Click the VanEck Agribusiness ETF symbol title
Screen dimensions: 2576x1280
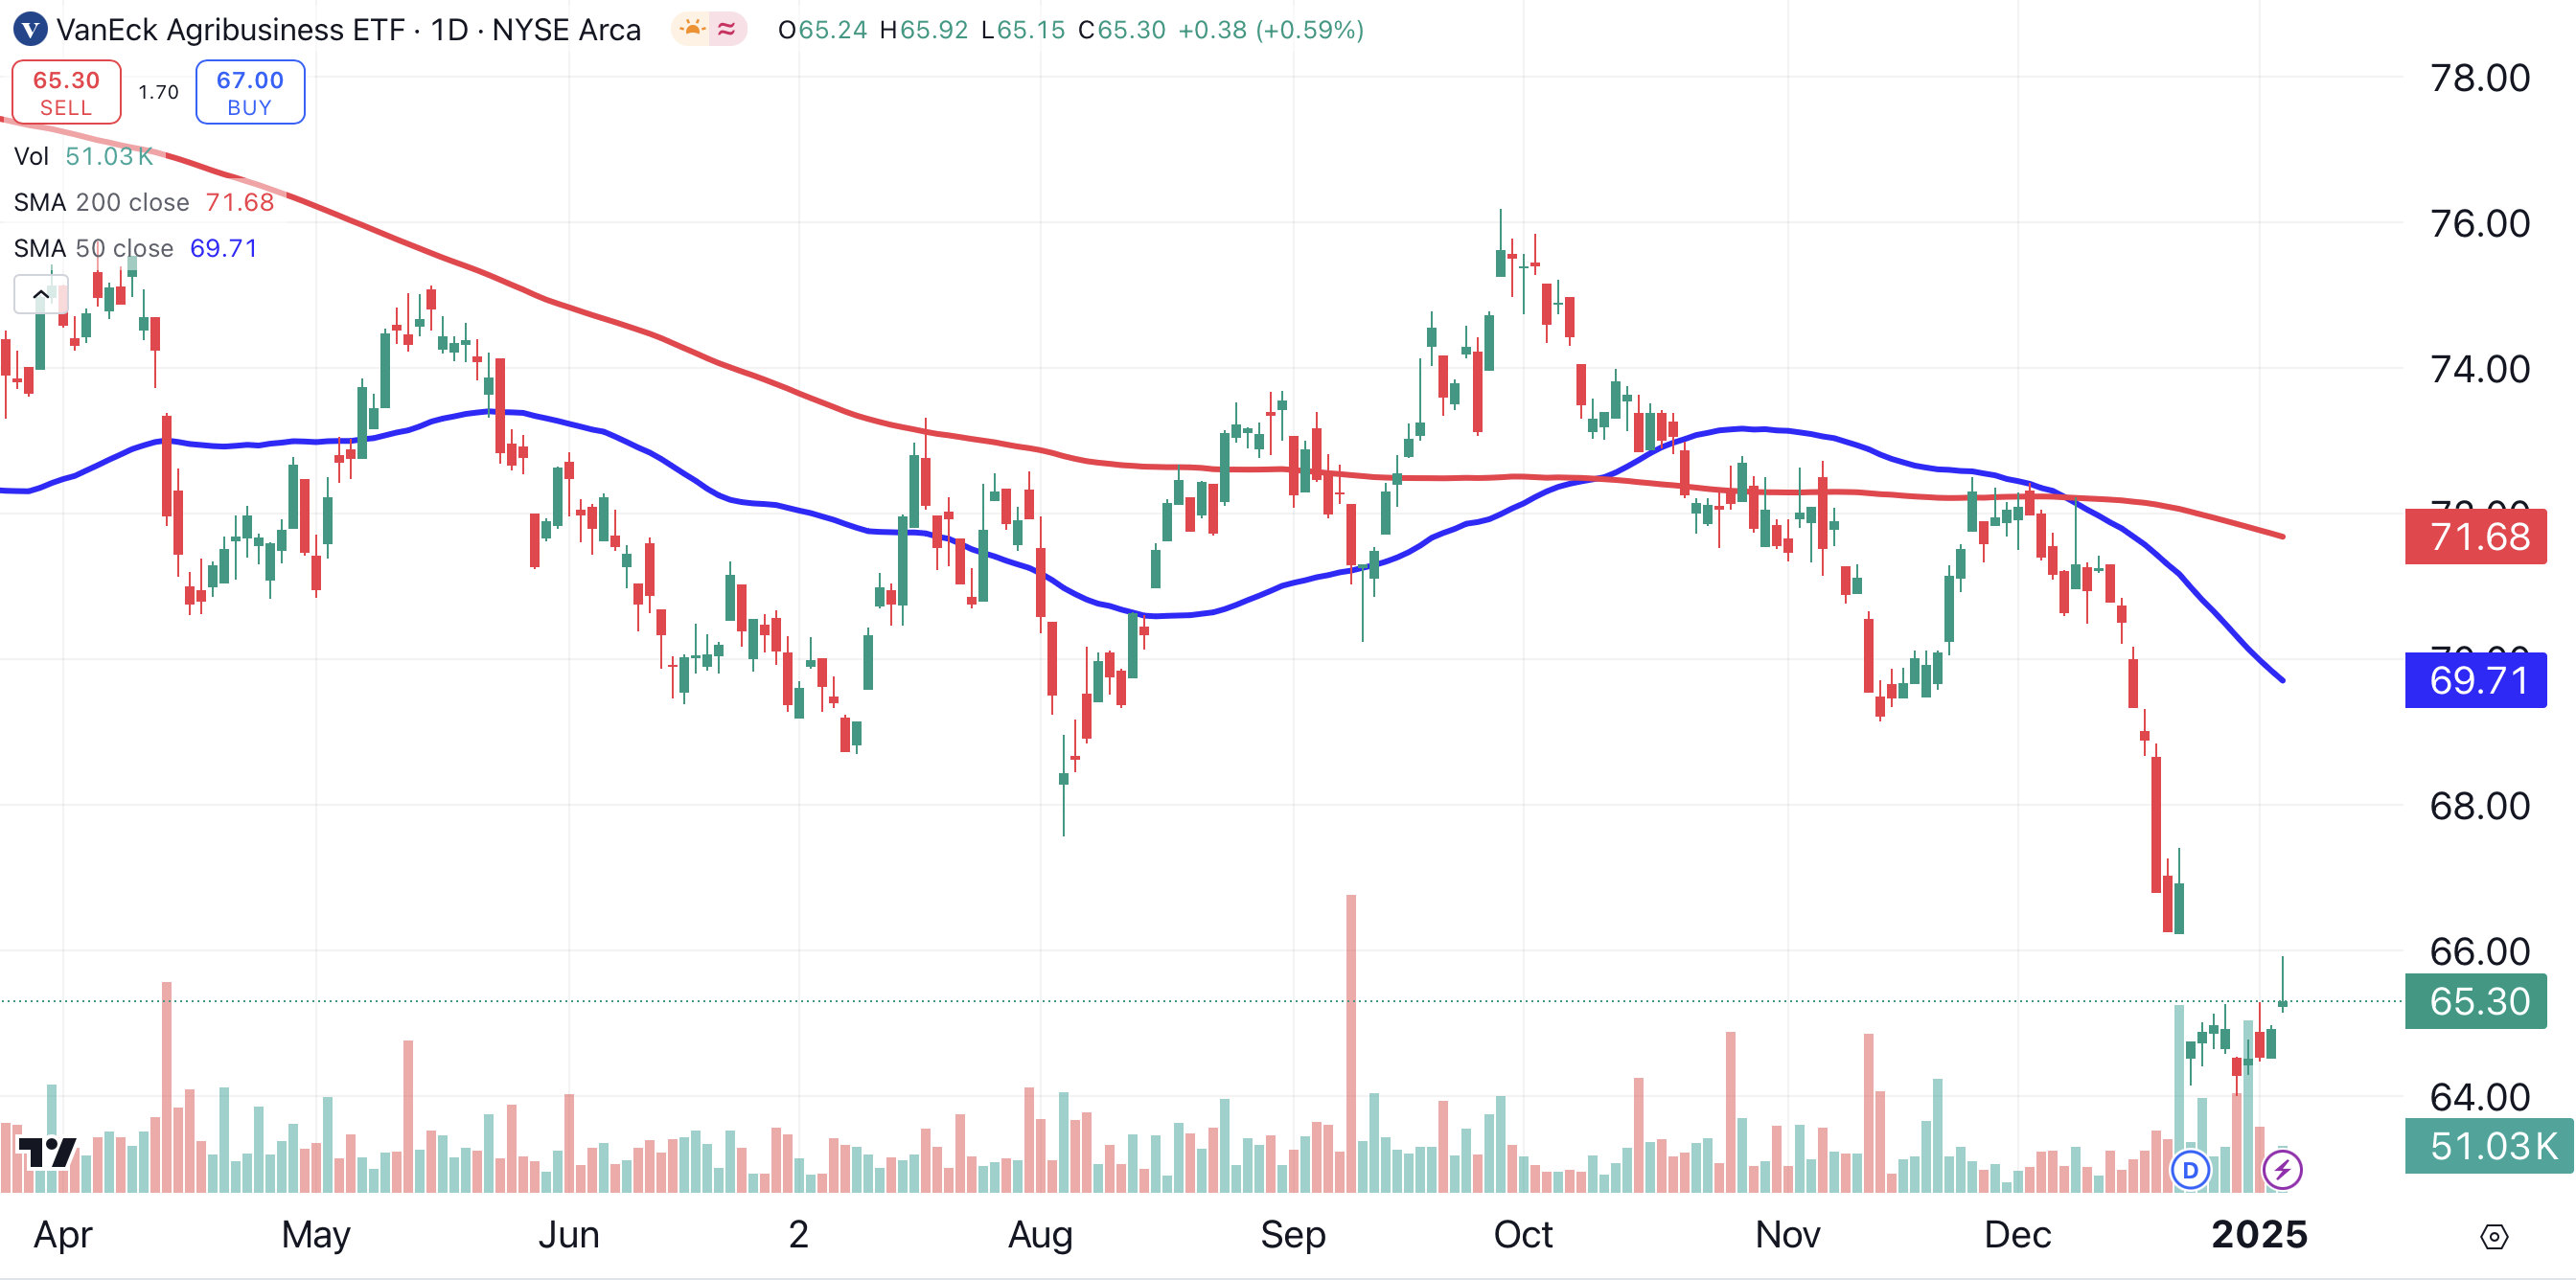pyautogui.click(x=230, y=29)
